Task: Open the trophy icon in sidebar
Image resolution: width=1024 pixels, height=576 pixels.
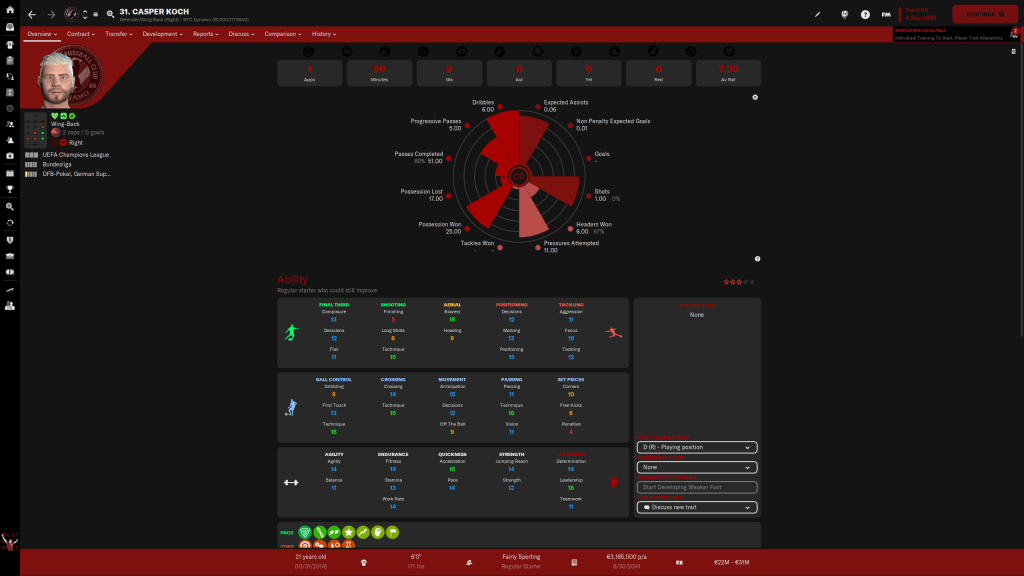Action: click(x=9, y=188)
